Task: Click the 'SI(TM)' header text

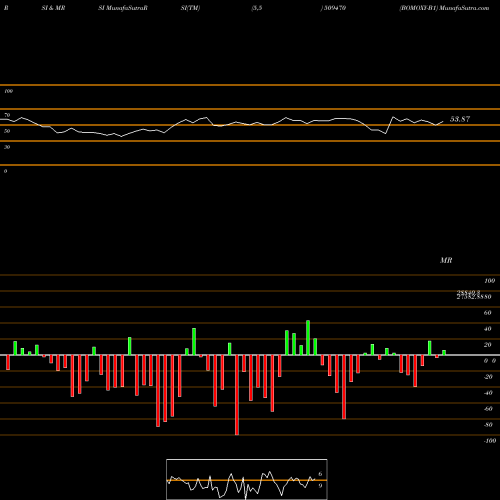Action: 190,8
